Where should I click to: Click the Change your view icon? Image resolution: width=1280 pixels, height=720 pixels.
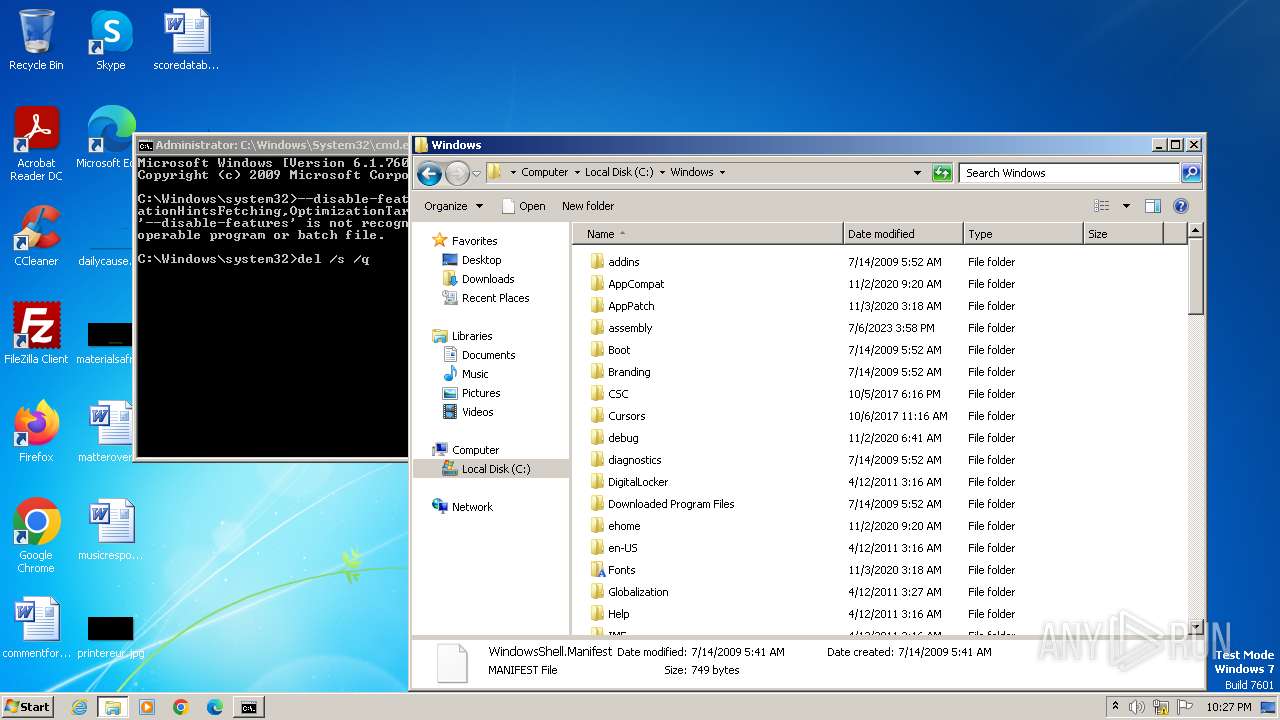1101,206
